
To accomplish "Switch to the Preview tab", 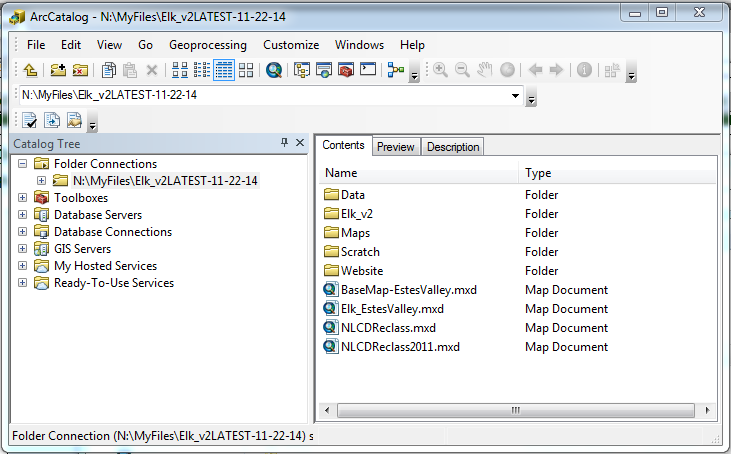I will (x=395, y=147).
